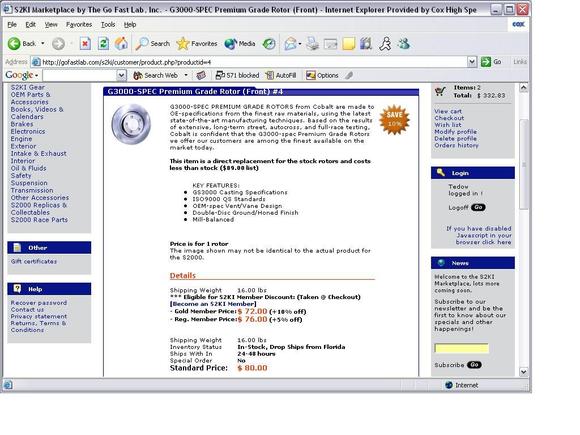580x435 pixels.
Task: Open the Tools menu
Action: click(108, 25)
